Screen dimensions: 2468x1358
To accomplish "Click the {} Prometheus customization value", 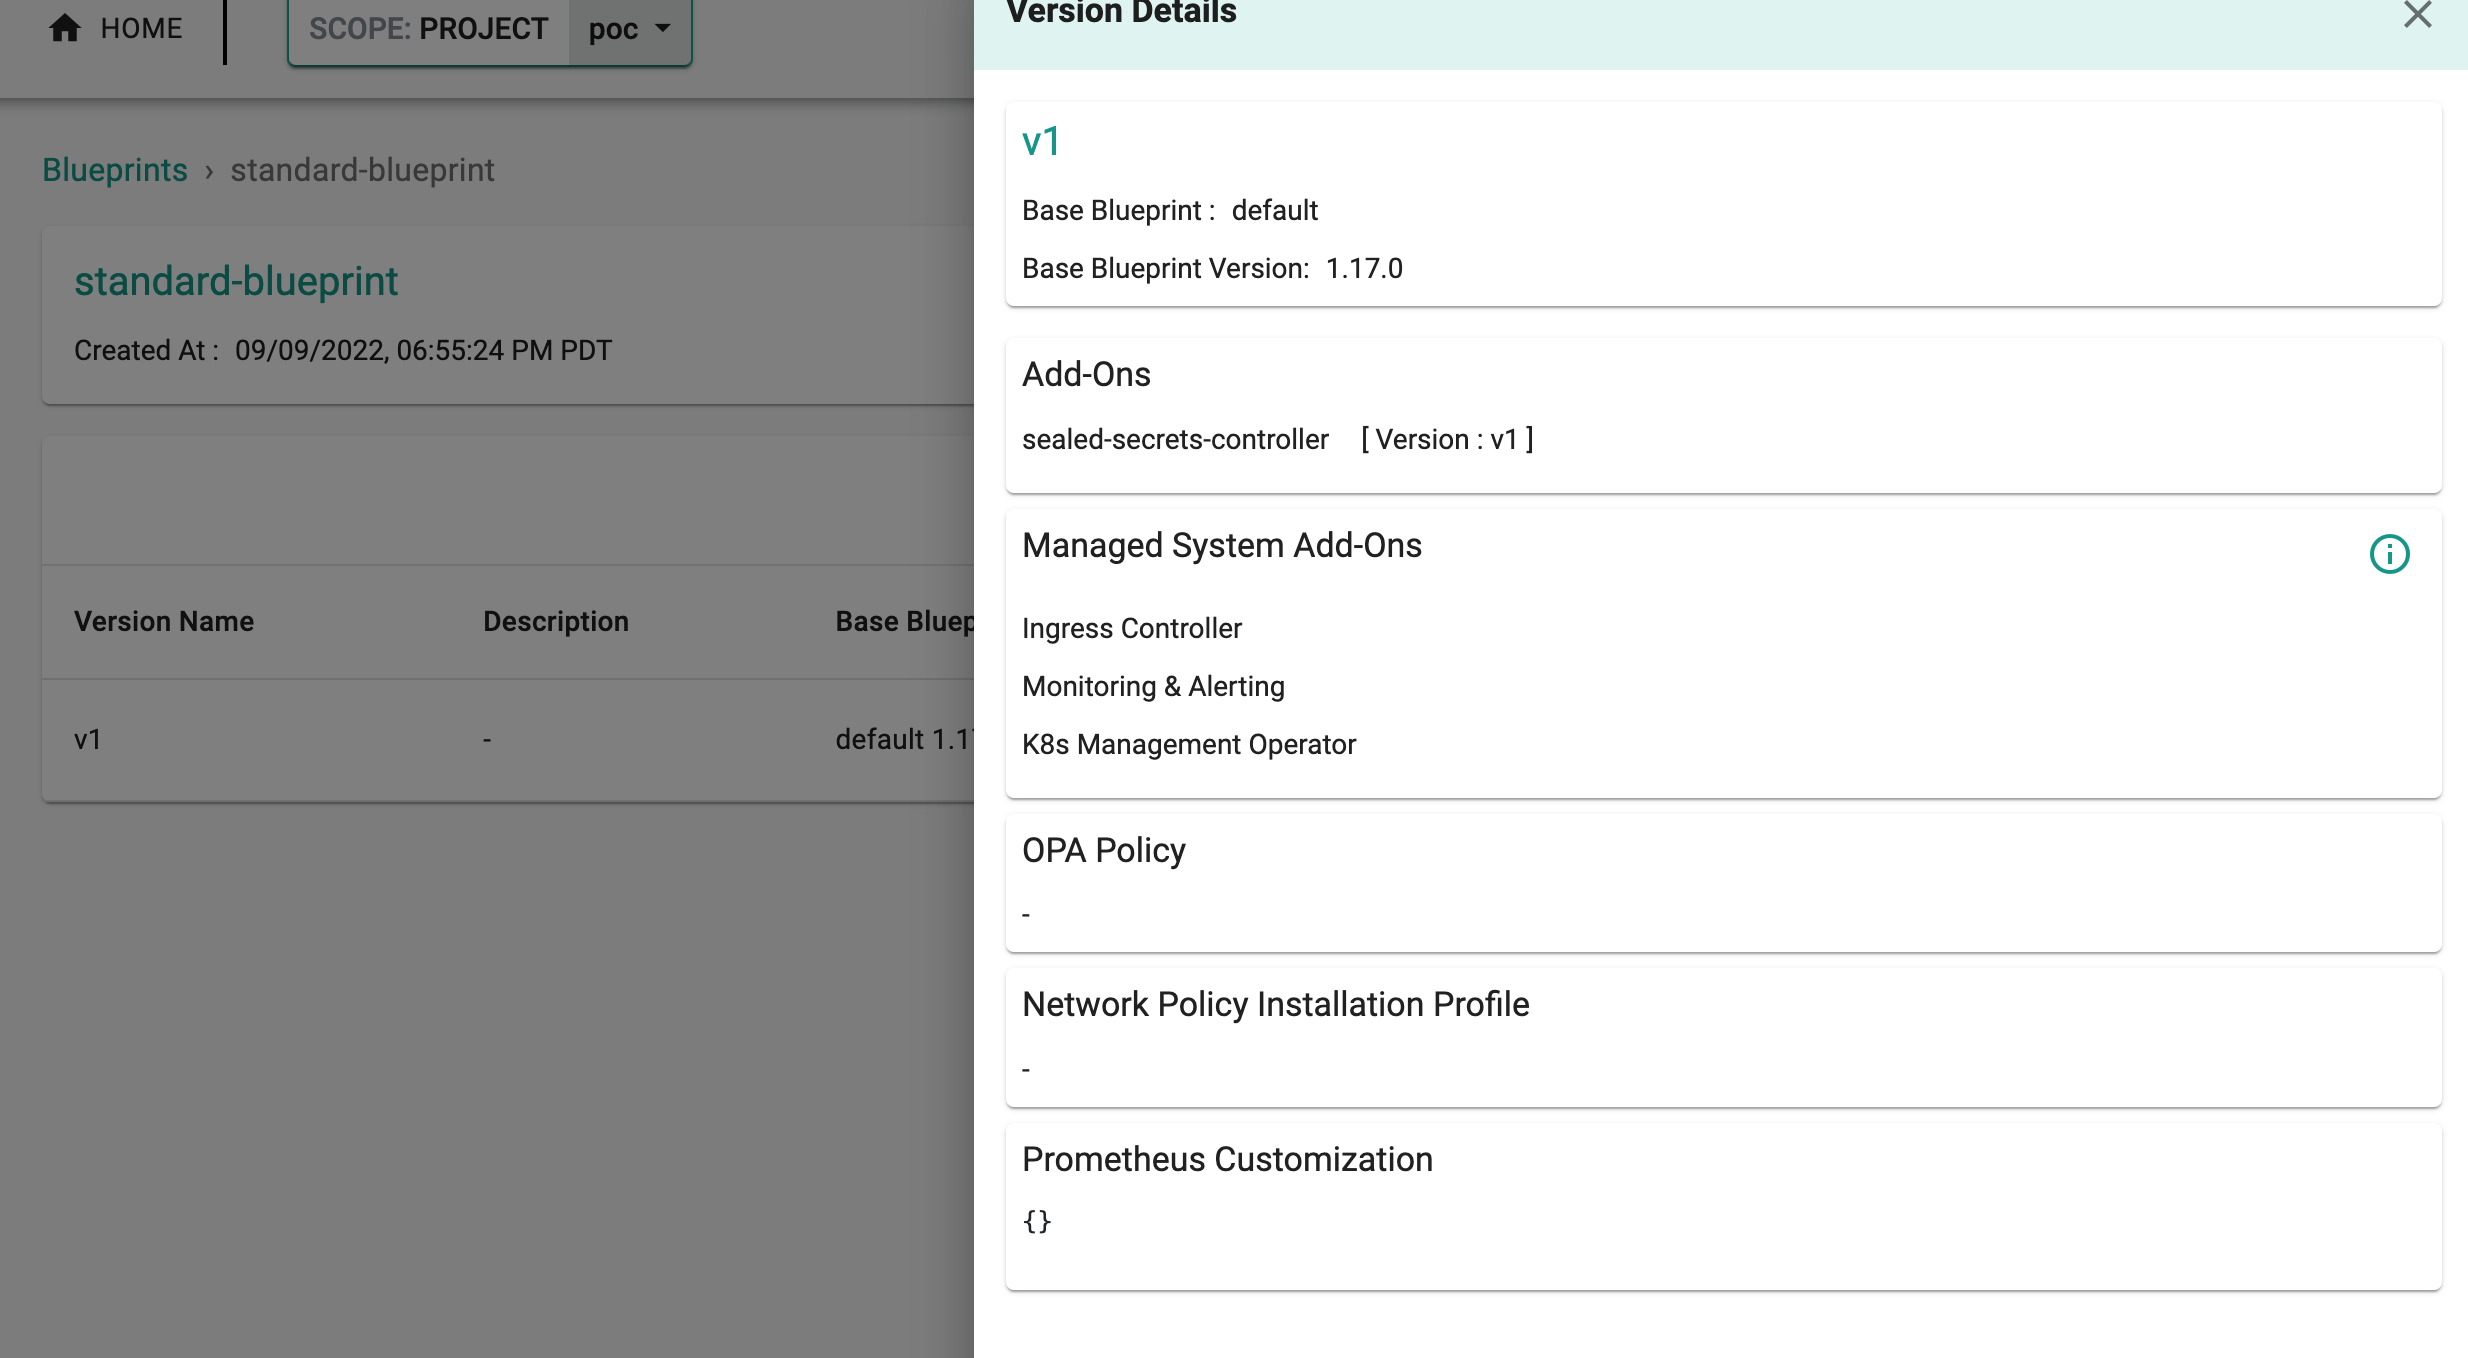I will (x=1036, y=1221).
